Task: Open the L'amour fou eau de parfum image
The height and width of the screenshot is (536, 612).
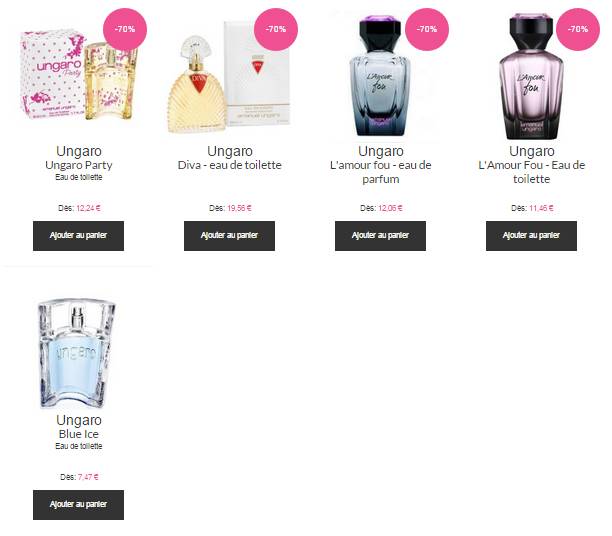Action: pyautogui.click(x=380, y=75)
